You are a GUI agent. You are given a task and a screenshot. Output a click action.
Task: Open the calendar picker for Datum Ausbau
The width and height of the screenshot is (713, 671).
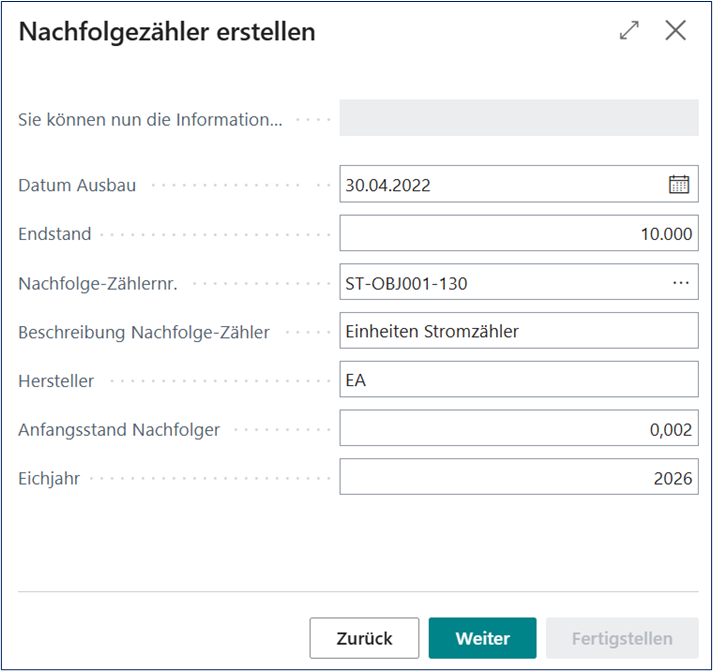tap(678, 185)
